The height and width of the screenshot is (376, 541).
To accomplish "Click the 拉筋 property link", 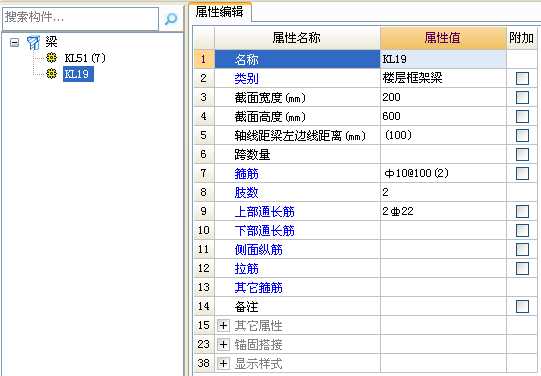I will coord(246,268).
